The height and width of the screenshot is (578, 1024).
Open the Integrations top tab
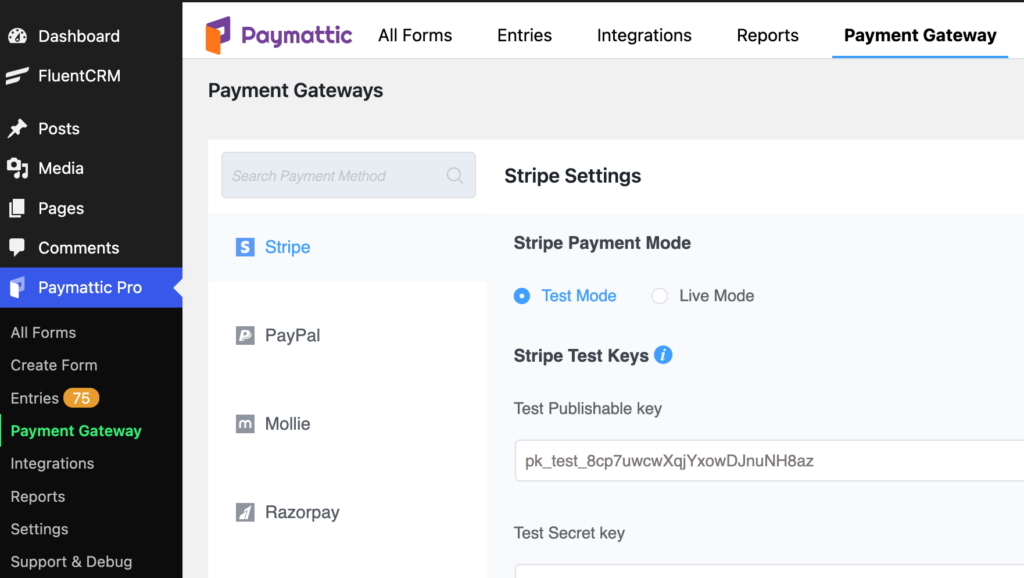pyautogui.click(x=644, y=35)
